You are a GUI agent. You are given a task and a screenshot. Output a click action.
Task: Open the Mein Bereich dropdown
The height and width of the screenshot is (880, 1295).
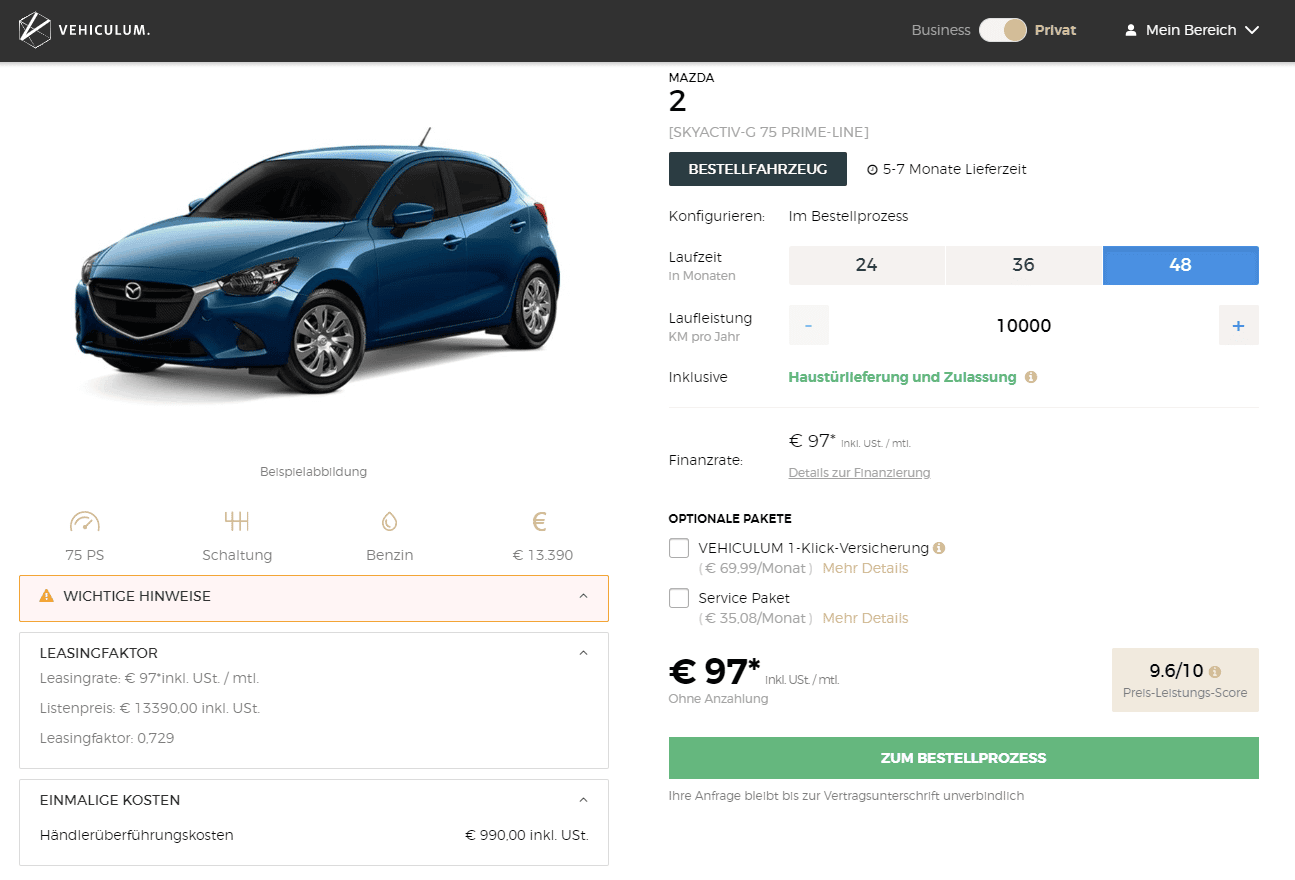tap(1192, 30)
